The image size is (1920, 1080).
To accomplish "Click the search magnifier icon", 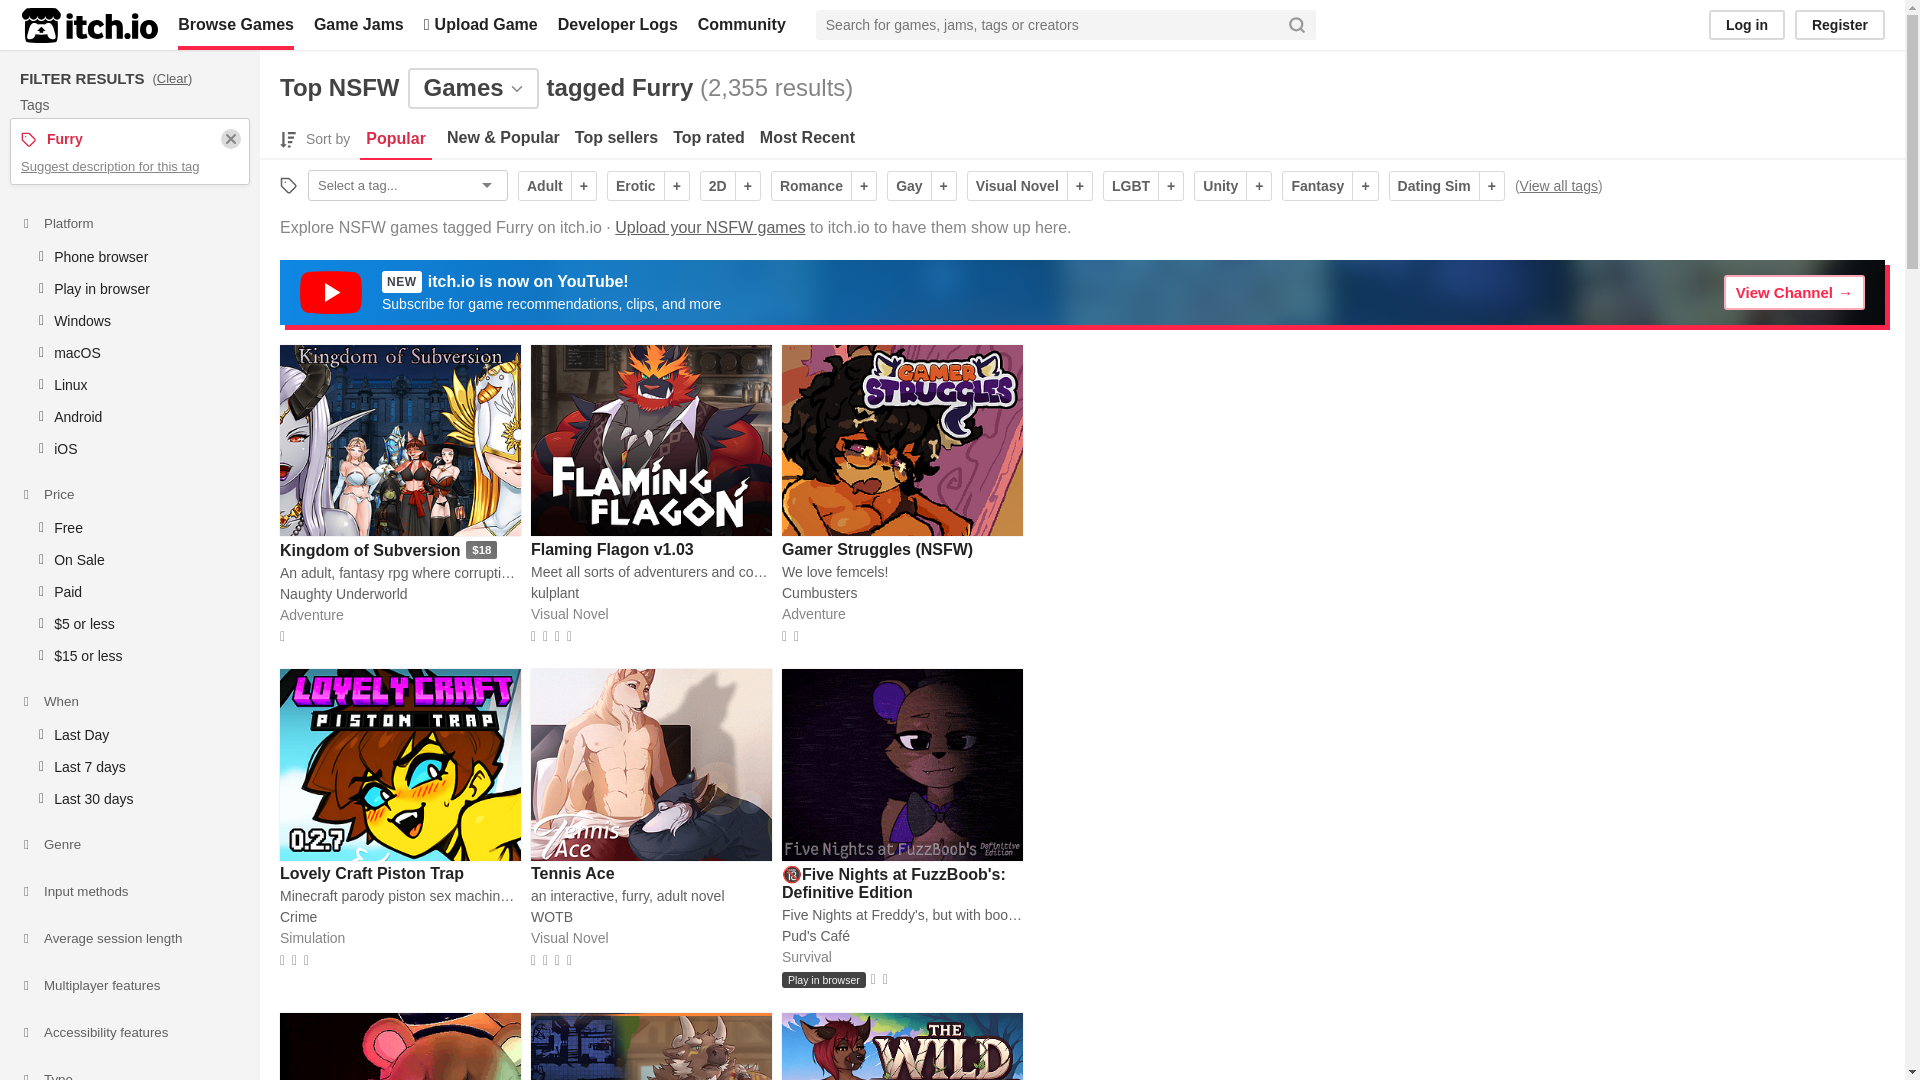I will click(1296, 25).
